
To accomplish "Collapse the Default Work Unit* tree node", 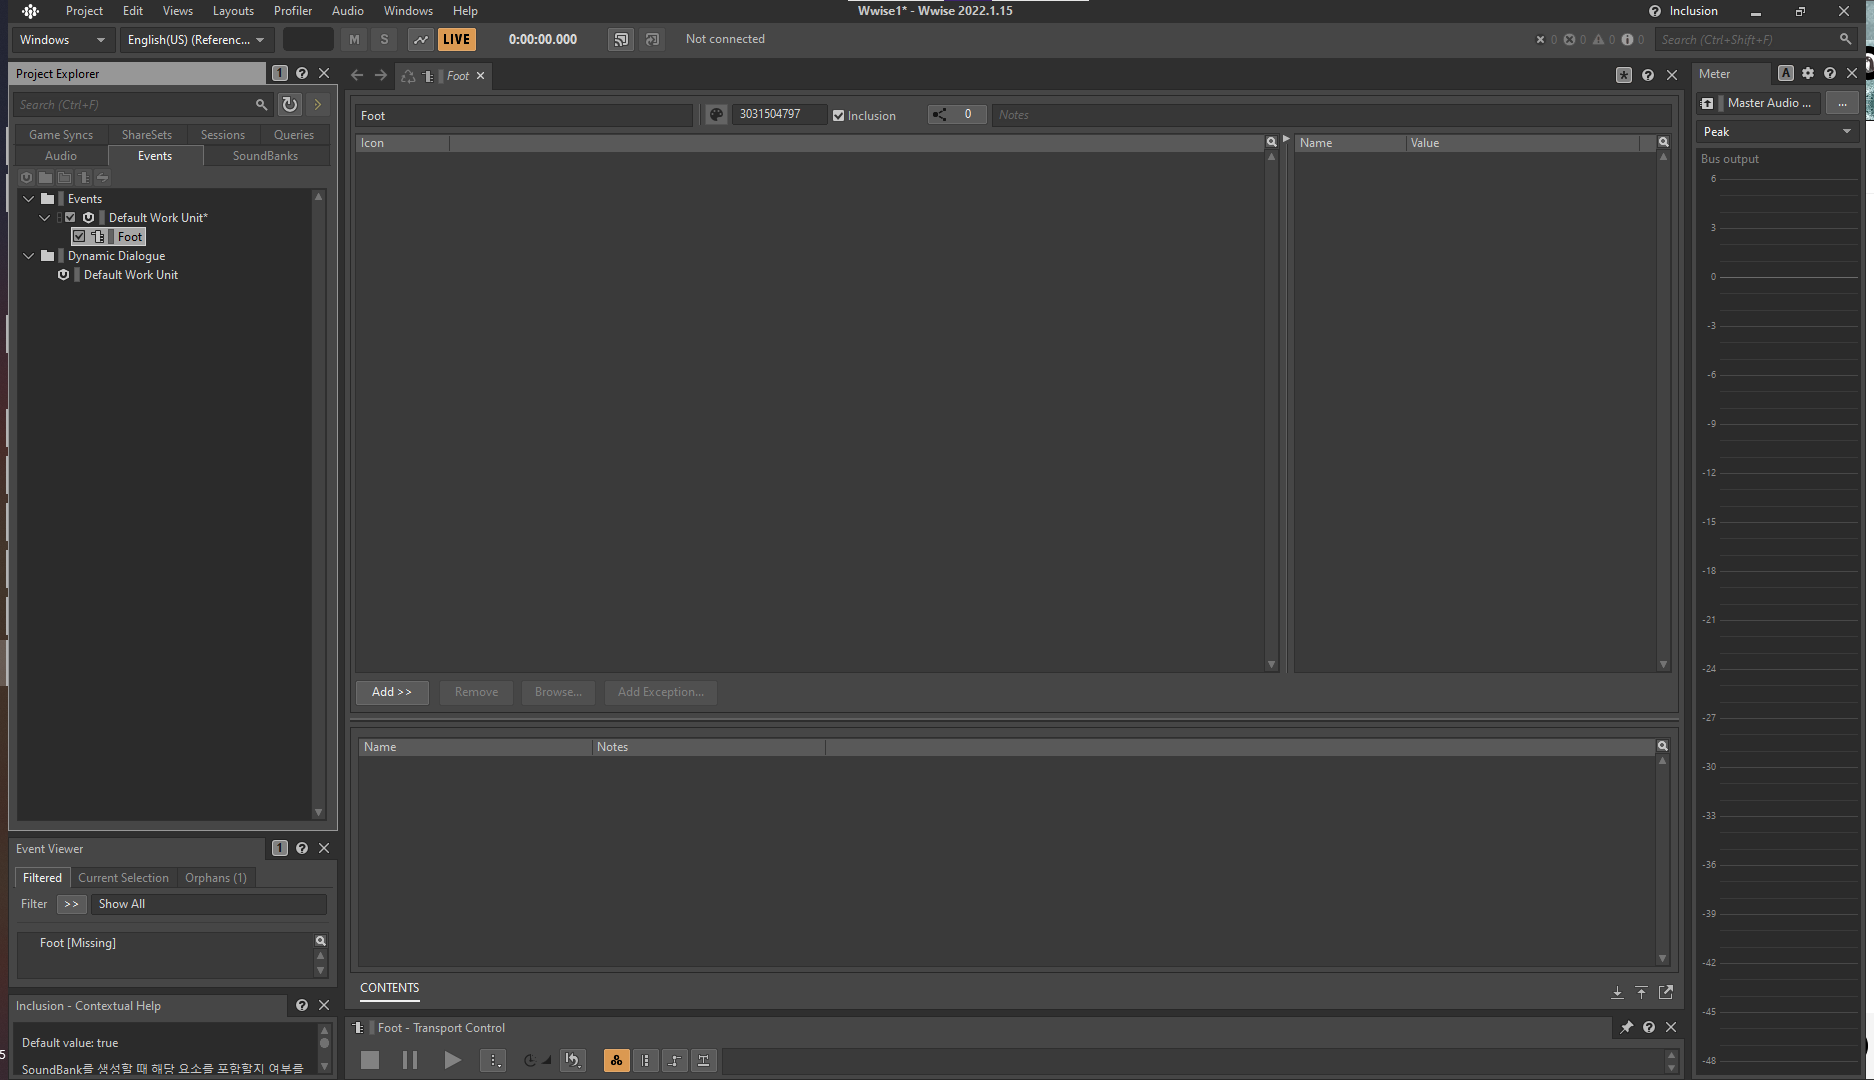I will [45, 217].
